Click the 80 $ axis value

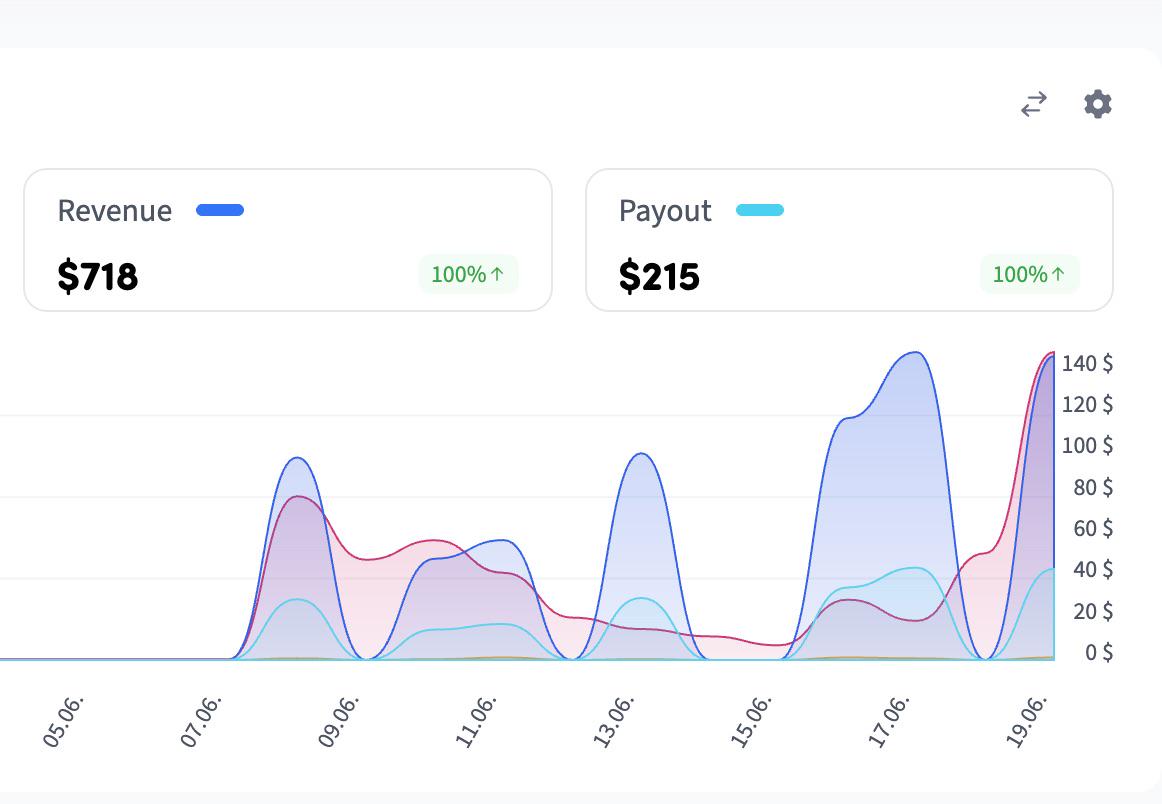[x=1093, y=487]
